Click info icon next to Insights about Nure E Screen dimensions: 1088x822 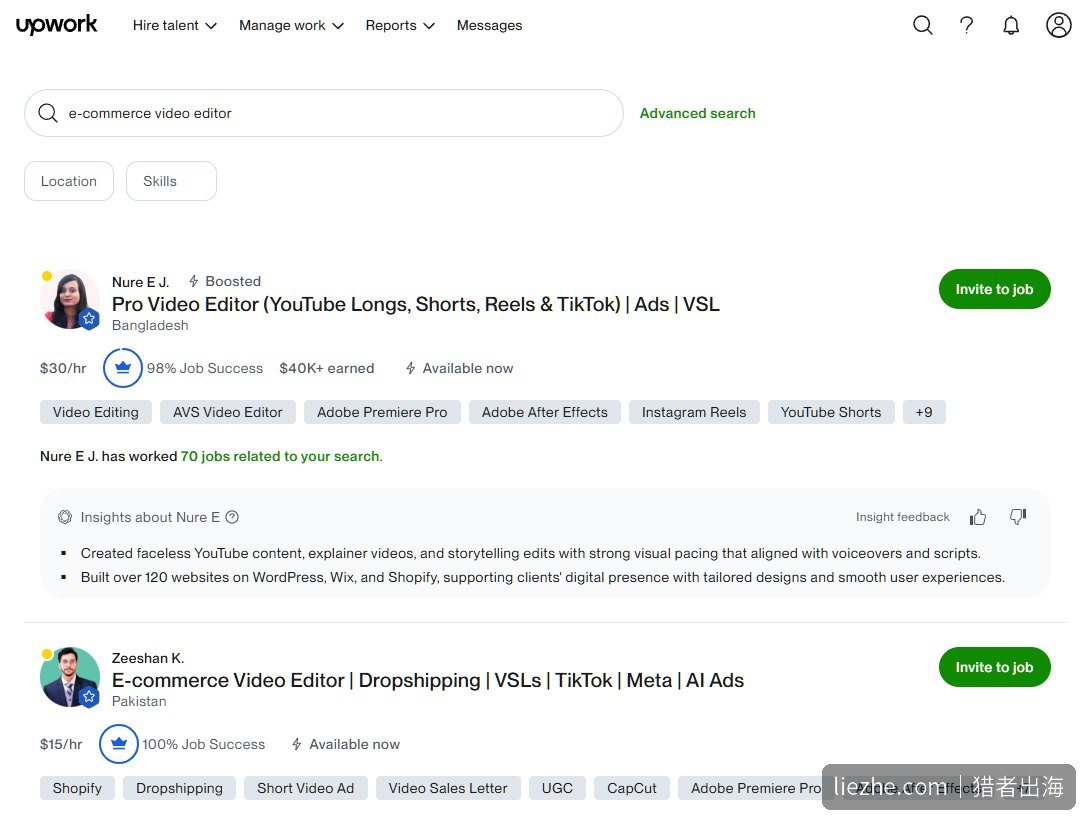coord(232,517)
